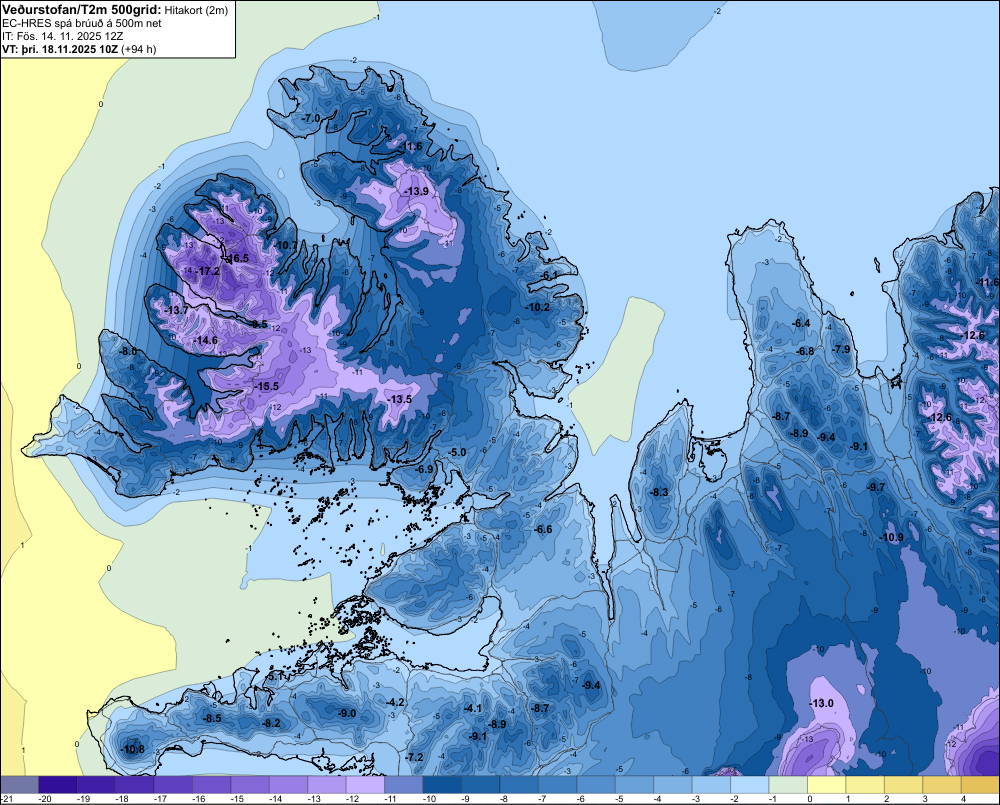Click the -8.7 label near -8.9 and -9.4
1000x805 pixels.
pos(781,417)
